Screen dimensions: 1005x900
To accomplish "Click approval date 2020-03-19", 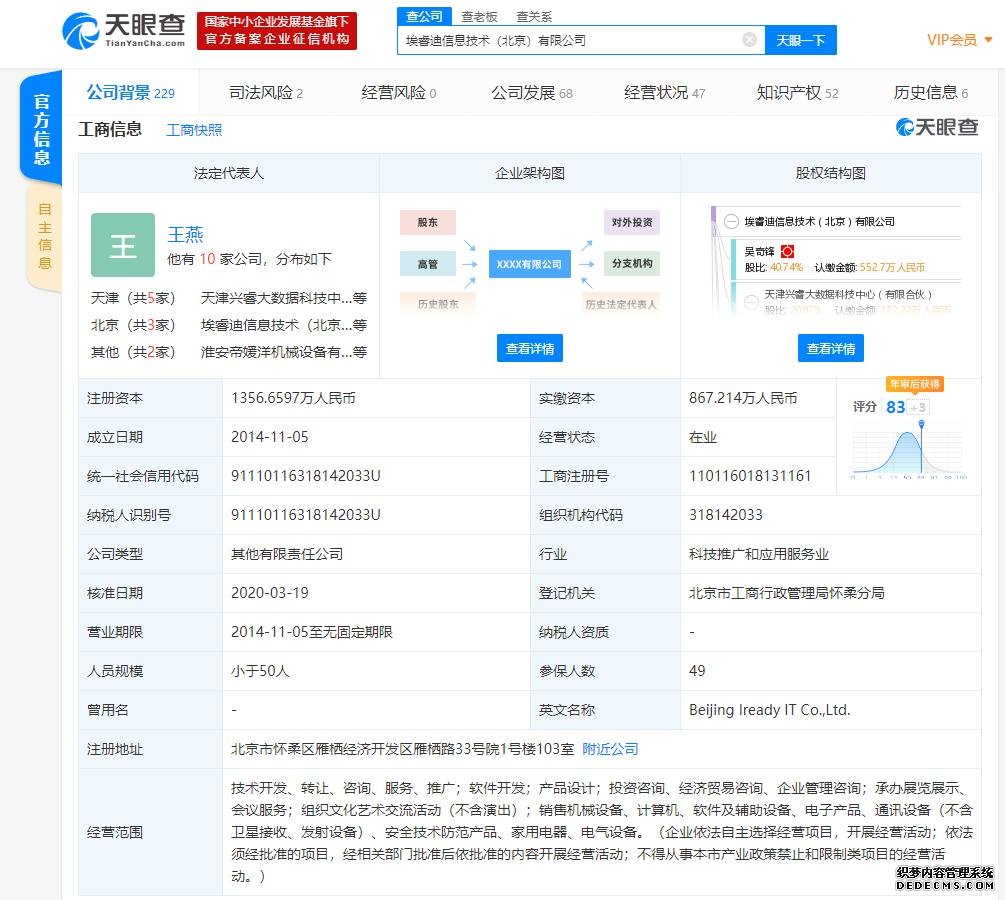I will (270, 593).
